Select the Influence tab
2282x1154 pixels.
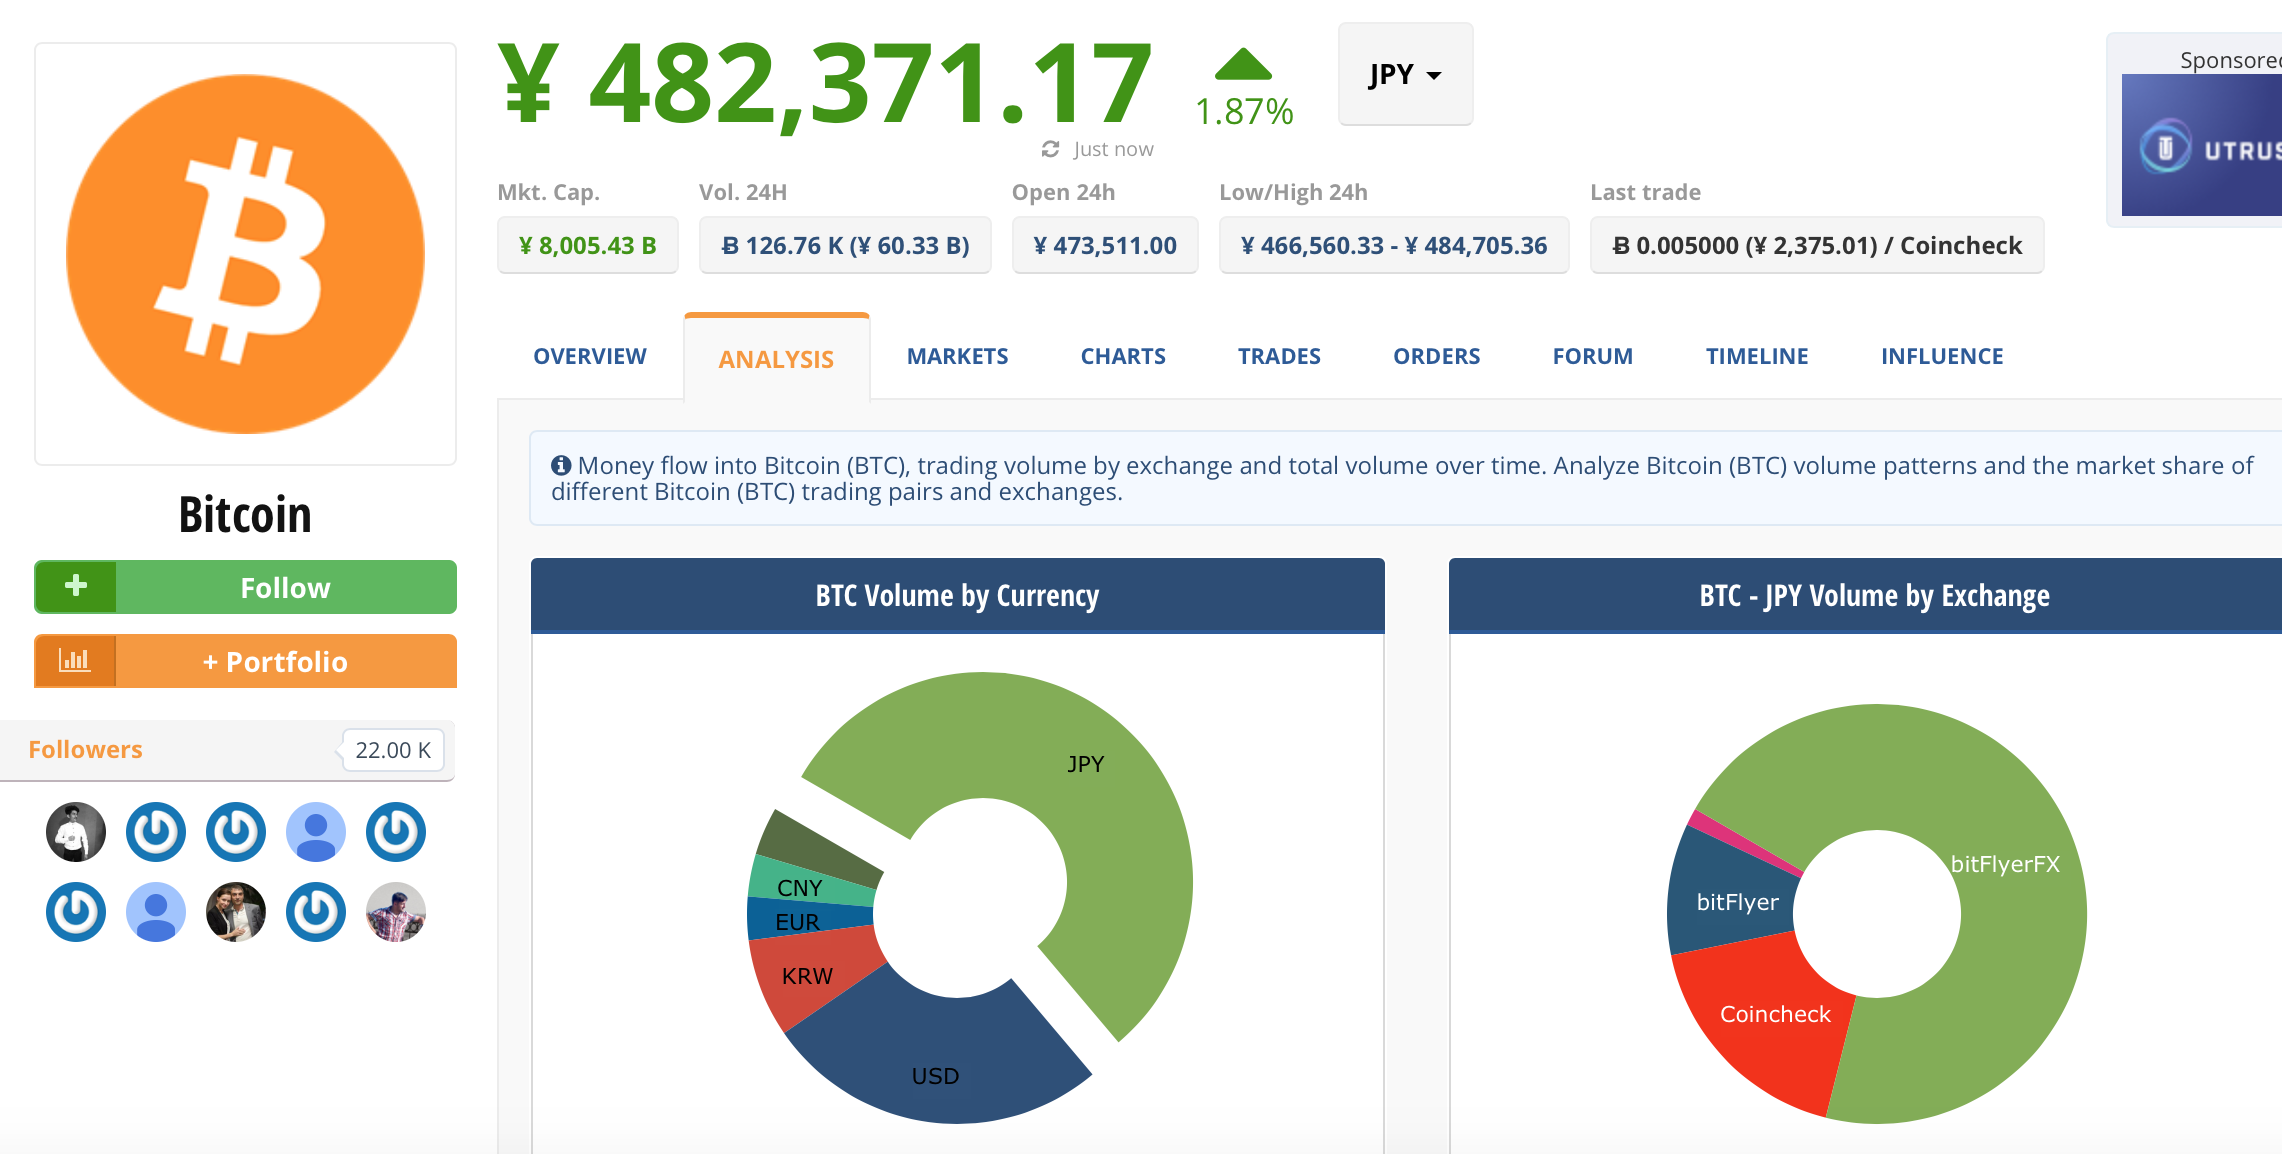click(x=1941, y=357)
